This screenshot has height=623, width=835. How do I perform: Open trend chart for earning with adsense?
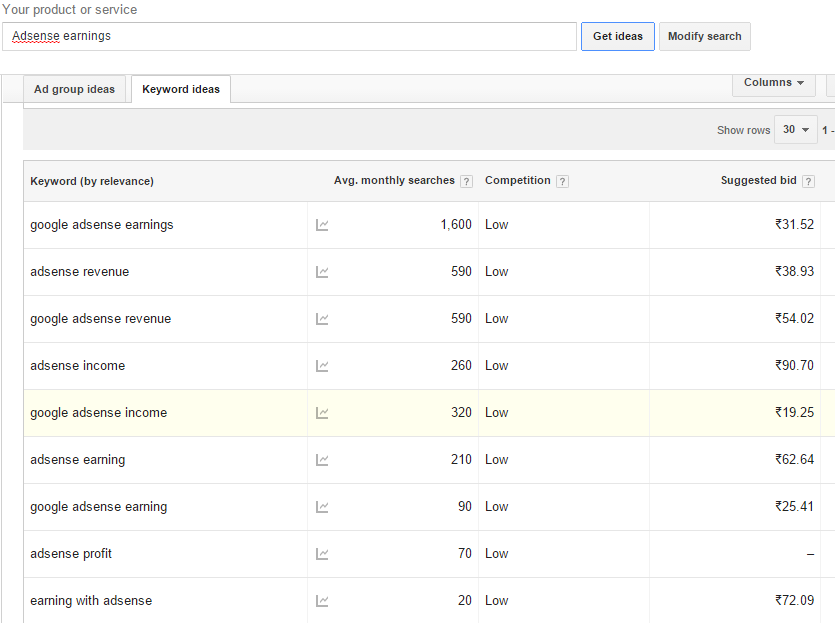[322, 601]
